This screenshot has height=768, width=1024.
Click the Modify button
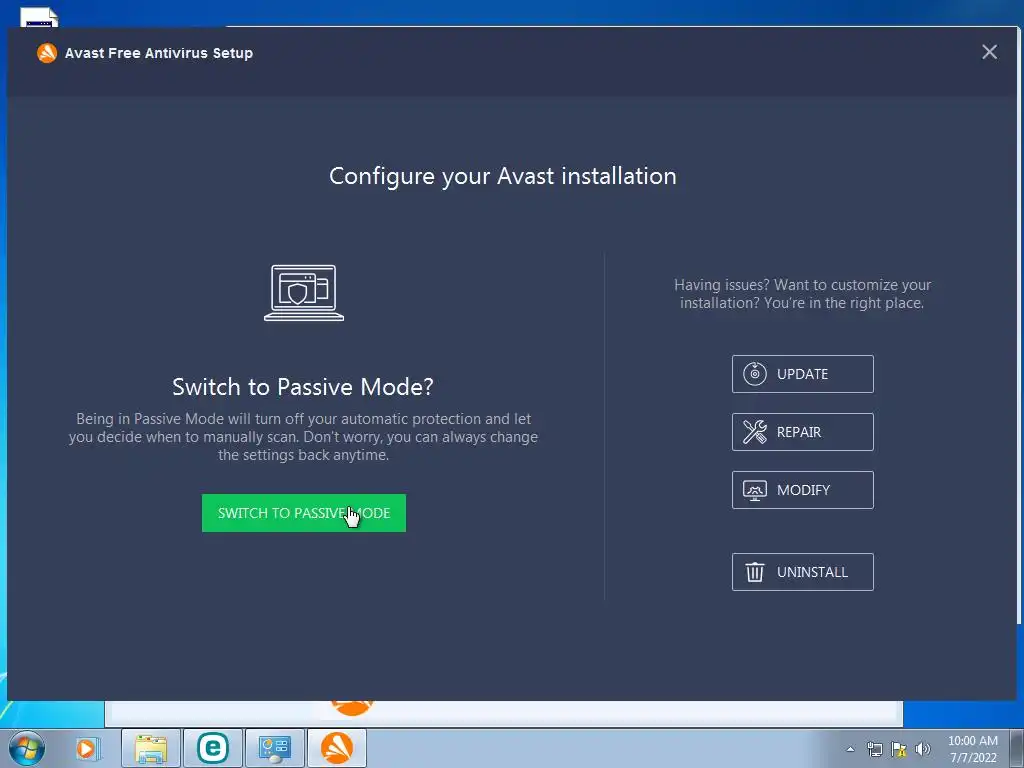tap(803, 490)
